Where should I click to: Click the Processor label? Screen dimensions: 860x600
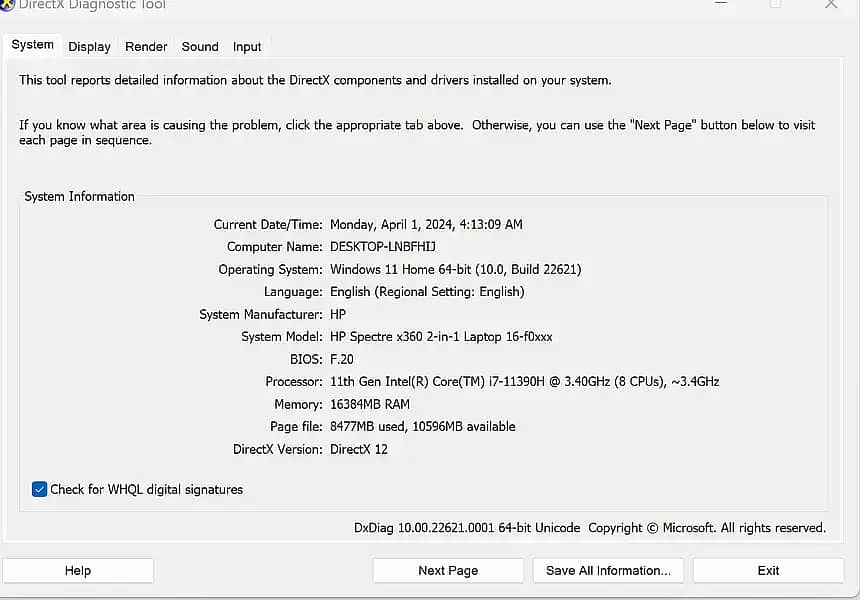[x=294, y=382]
